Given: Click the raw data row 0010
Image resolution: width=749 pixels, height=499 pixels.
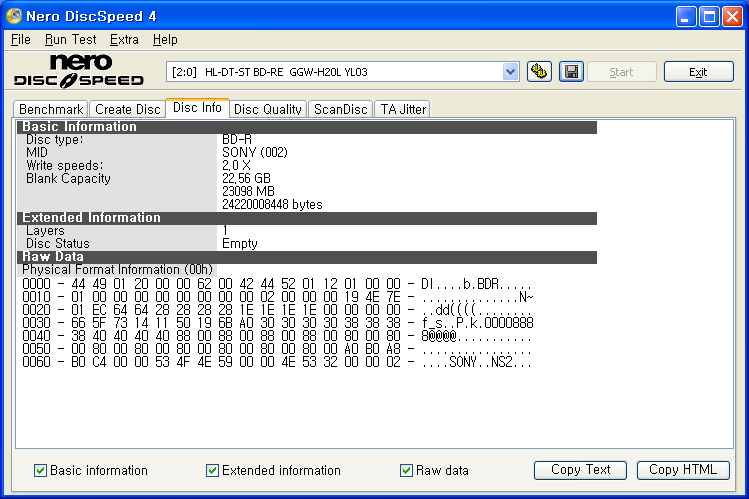Looking at the screenshot, I should pos(277,297).
